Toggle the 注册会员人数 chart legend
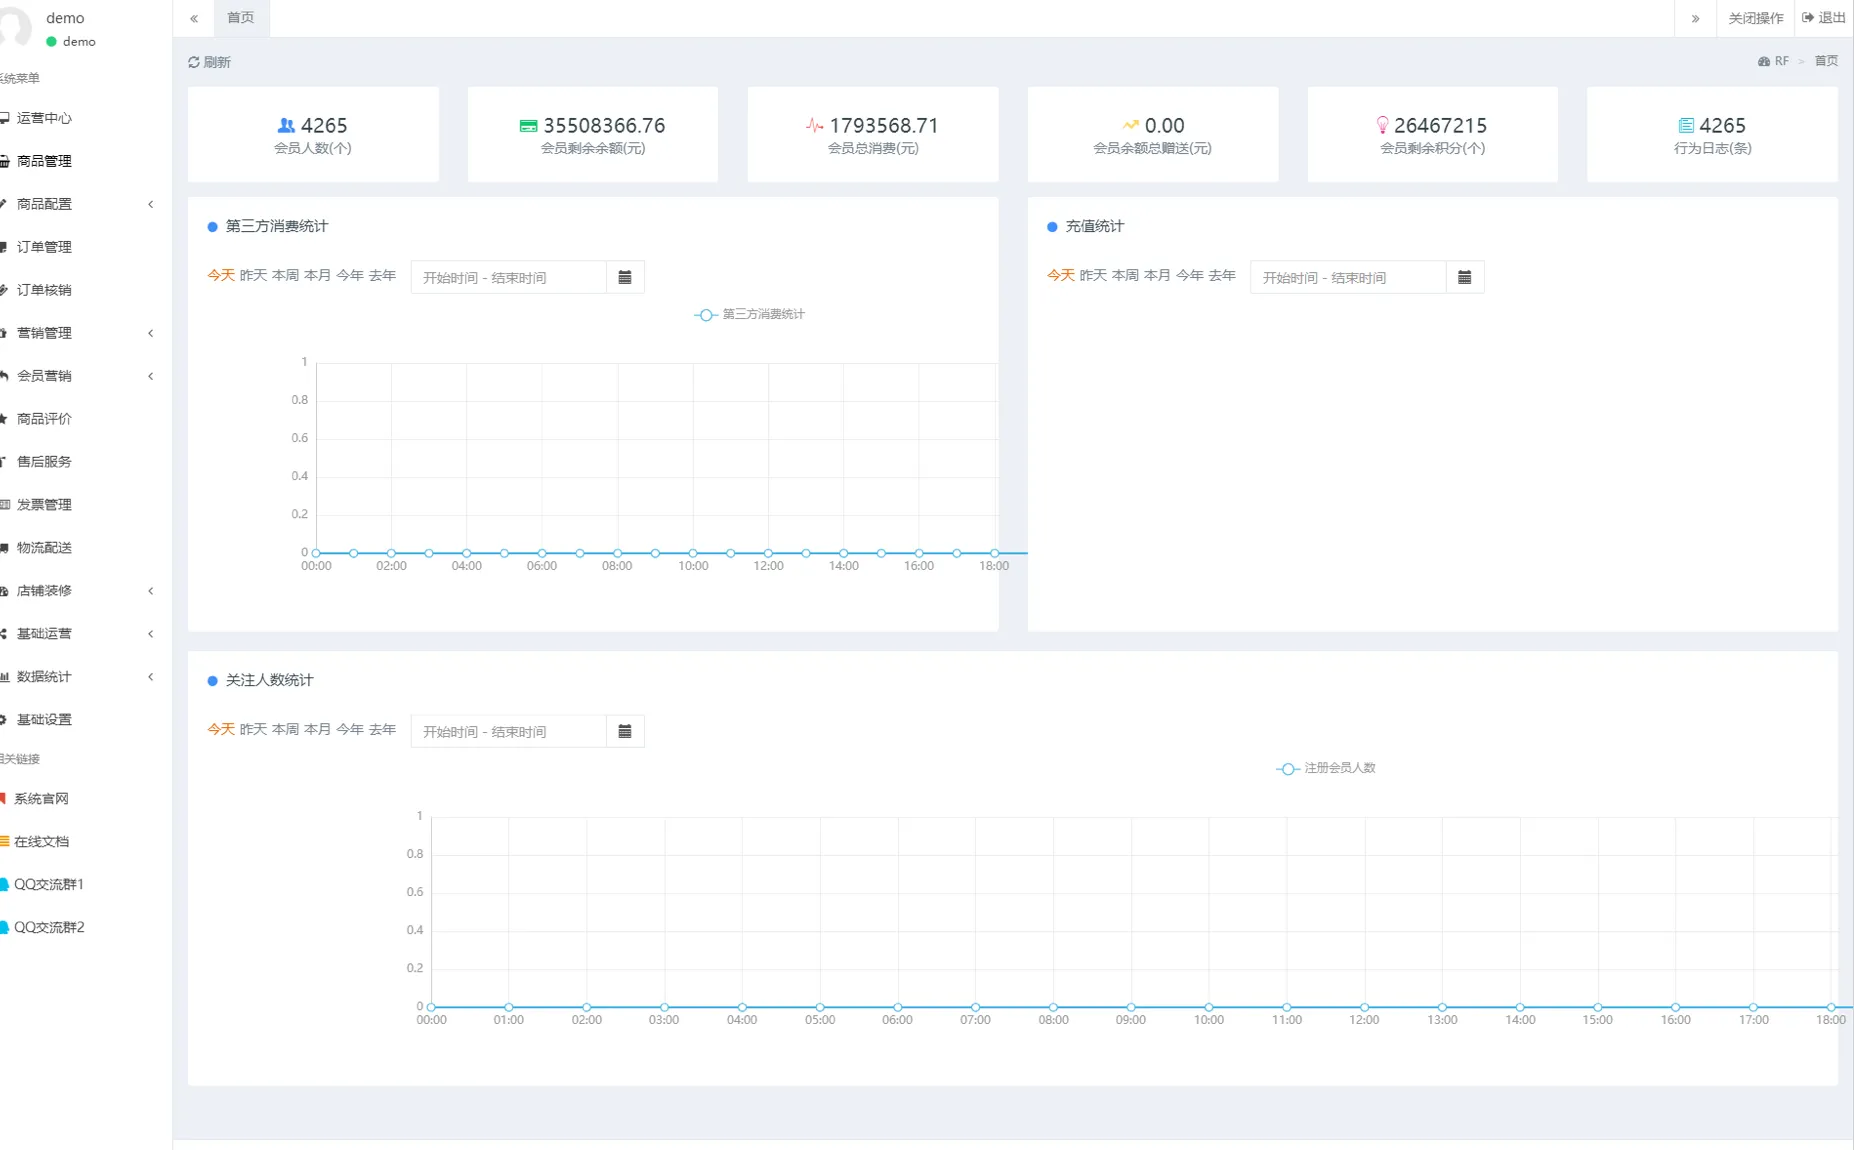Image resolution: width=1854 pixels, height=1150 pixels. point(1326,768)
